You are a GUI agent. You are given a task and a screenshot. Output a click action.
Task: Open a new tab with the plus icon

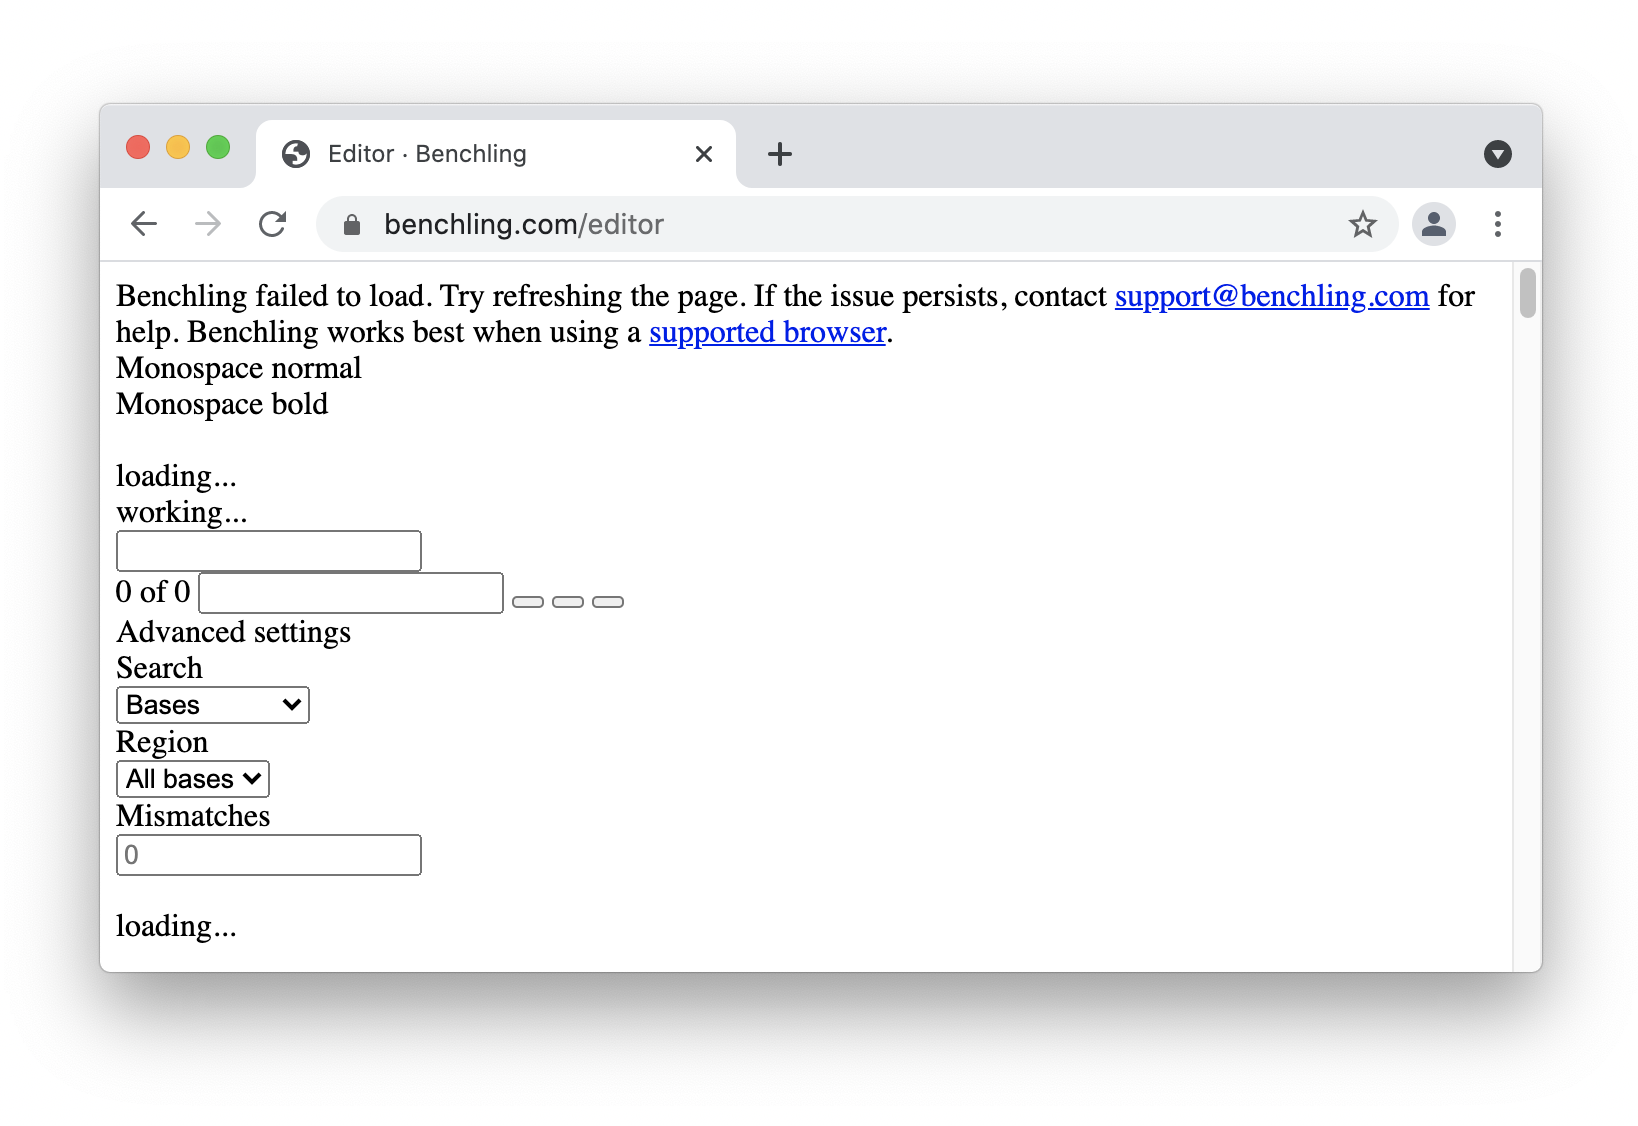[x=779, y=154]
